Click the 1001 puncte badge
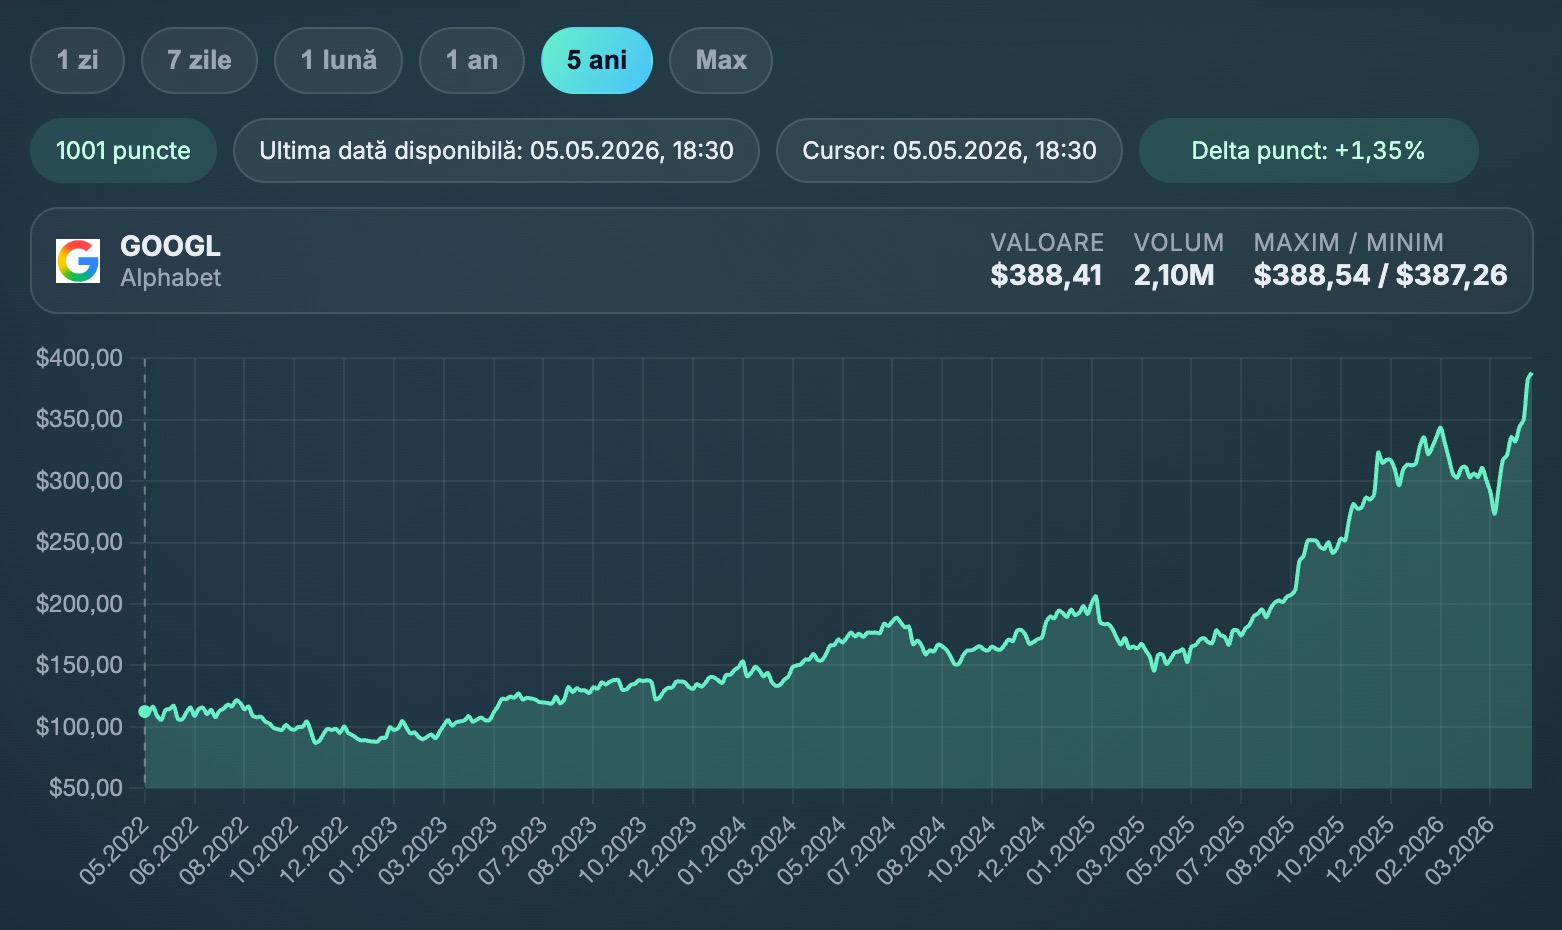 pyautogui.click(x=124, y=151)
